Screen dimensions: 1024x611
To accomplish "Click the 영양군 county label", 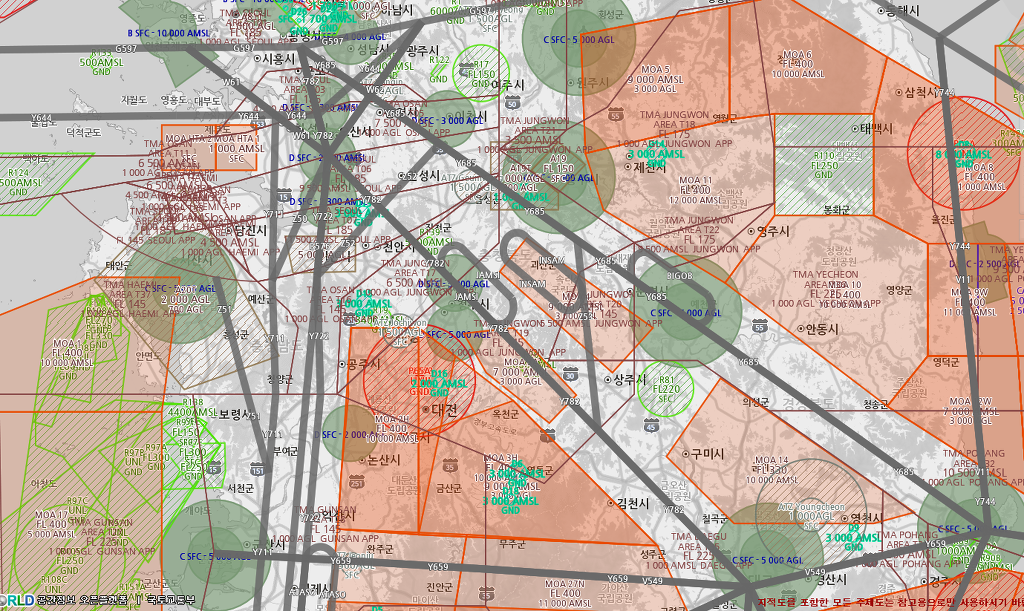I will coord(899,290).
